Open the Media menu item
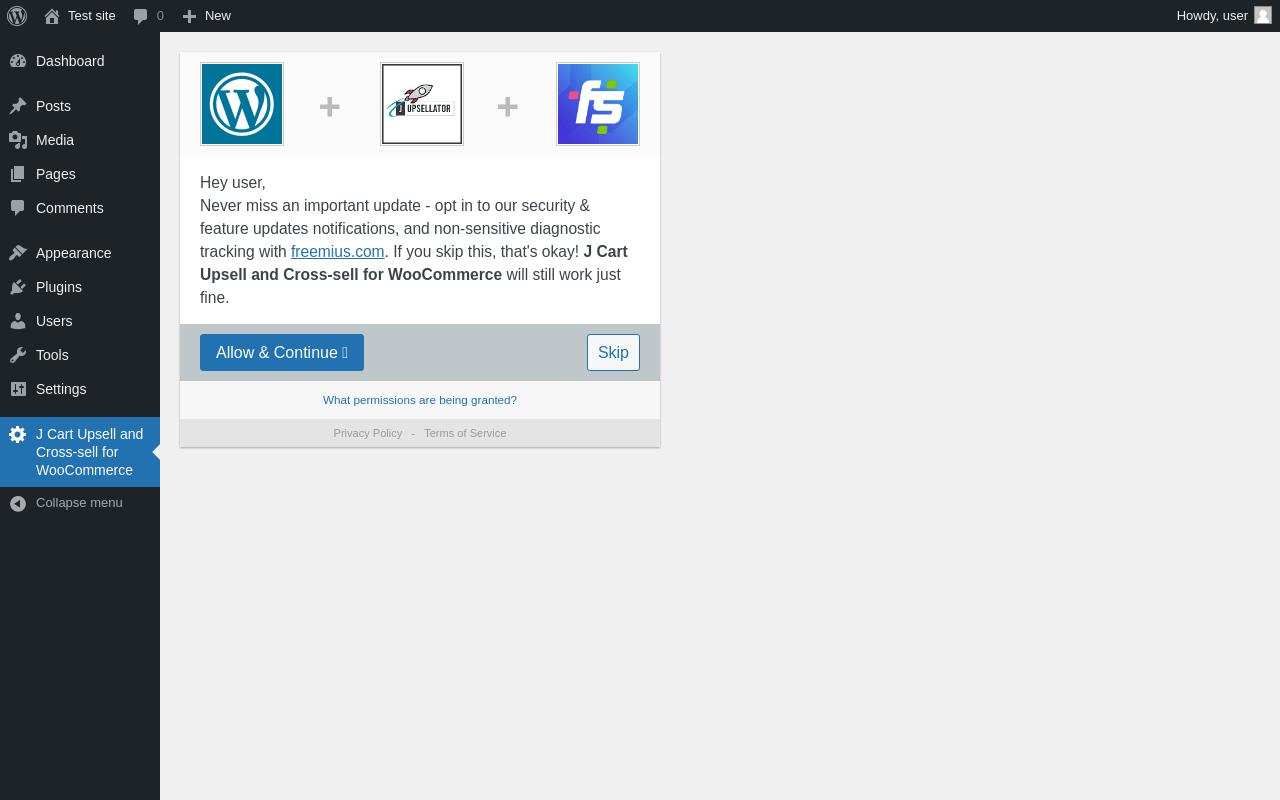Image resolution: width=1280 pixels, height=800 pixels. pyautogui.click(x=80, y=140)
